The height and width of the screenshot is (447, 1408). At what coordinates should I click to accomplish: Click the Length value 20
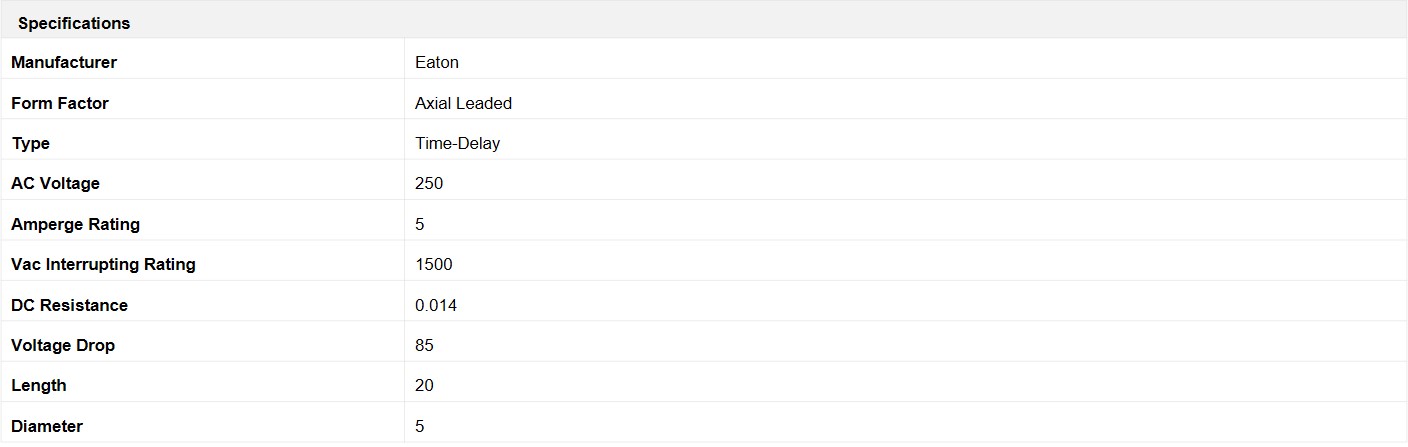[425, 385]
